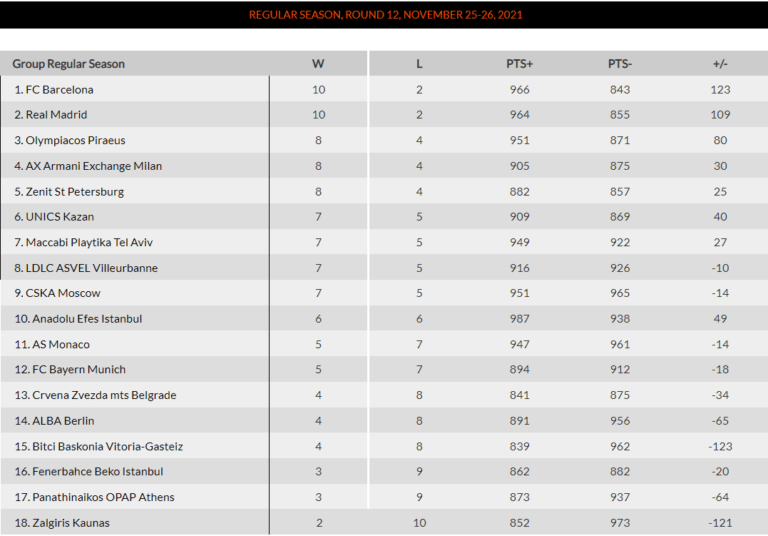Select the CSKA Moscow row

(x=63, y=293)
